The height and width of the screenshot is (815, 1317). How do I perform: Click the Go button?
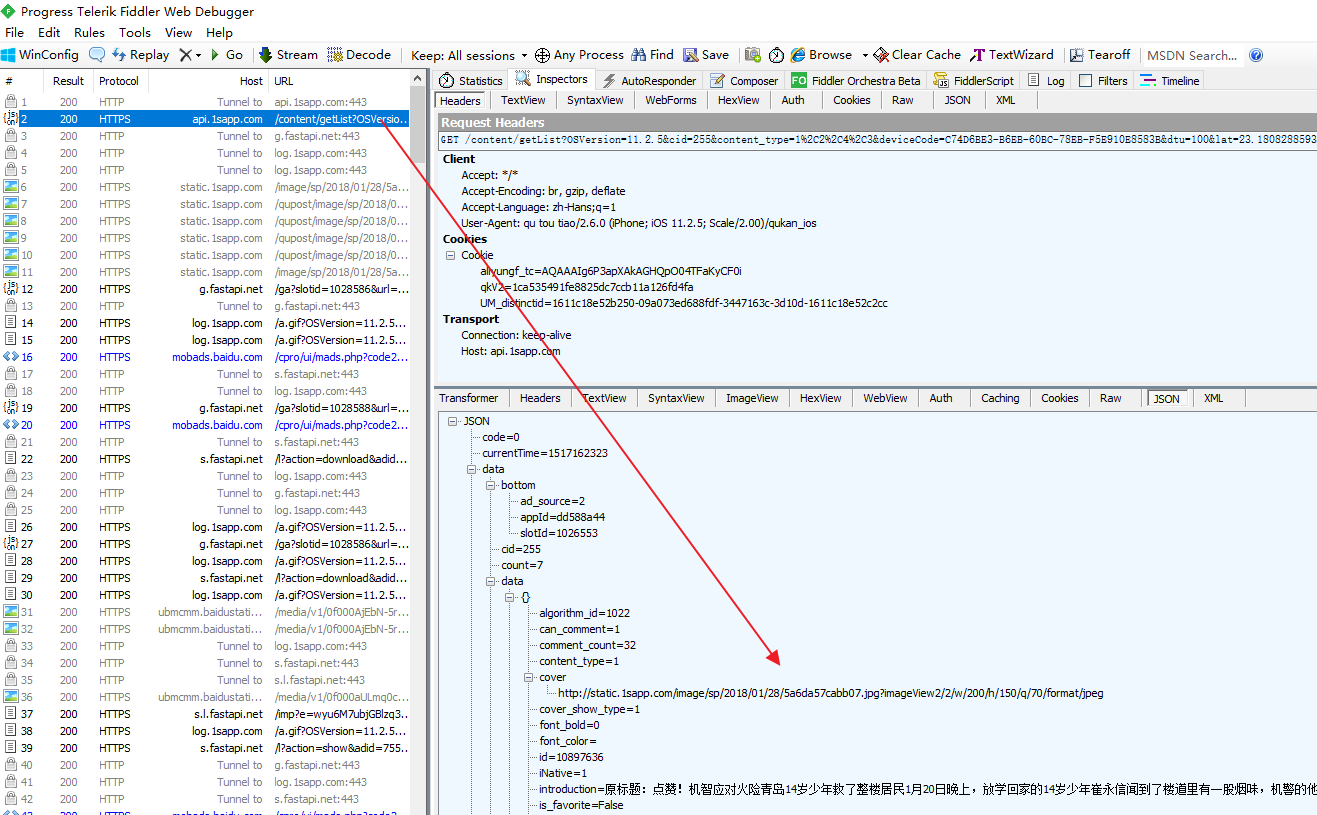pyautogui.click(x=226, y=55)
